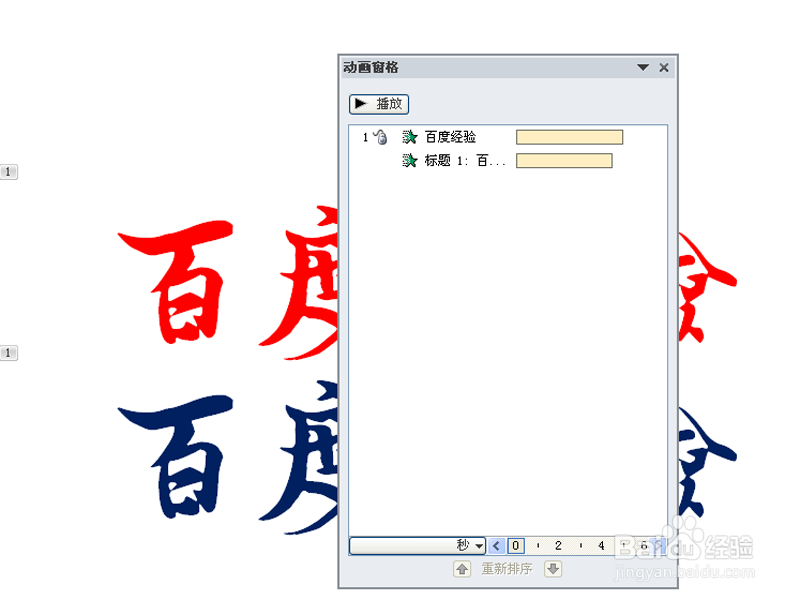Click the sequence number 1 in the animation list

(365, 137)
